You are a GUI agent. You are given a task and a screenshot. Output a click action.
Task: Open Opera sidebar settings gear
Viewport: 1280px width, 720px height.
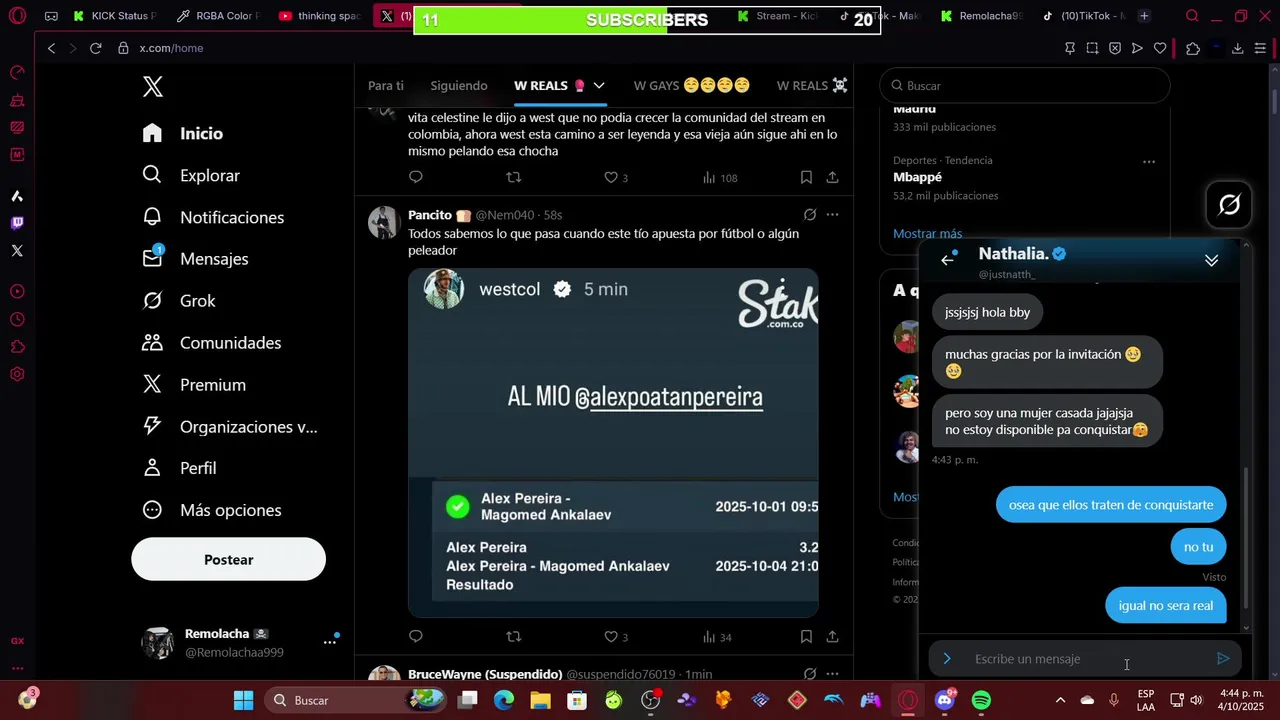[x=17, y=375]
